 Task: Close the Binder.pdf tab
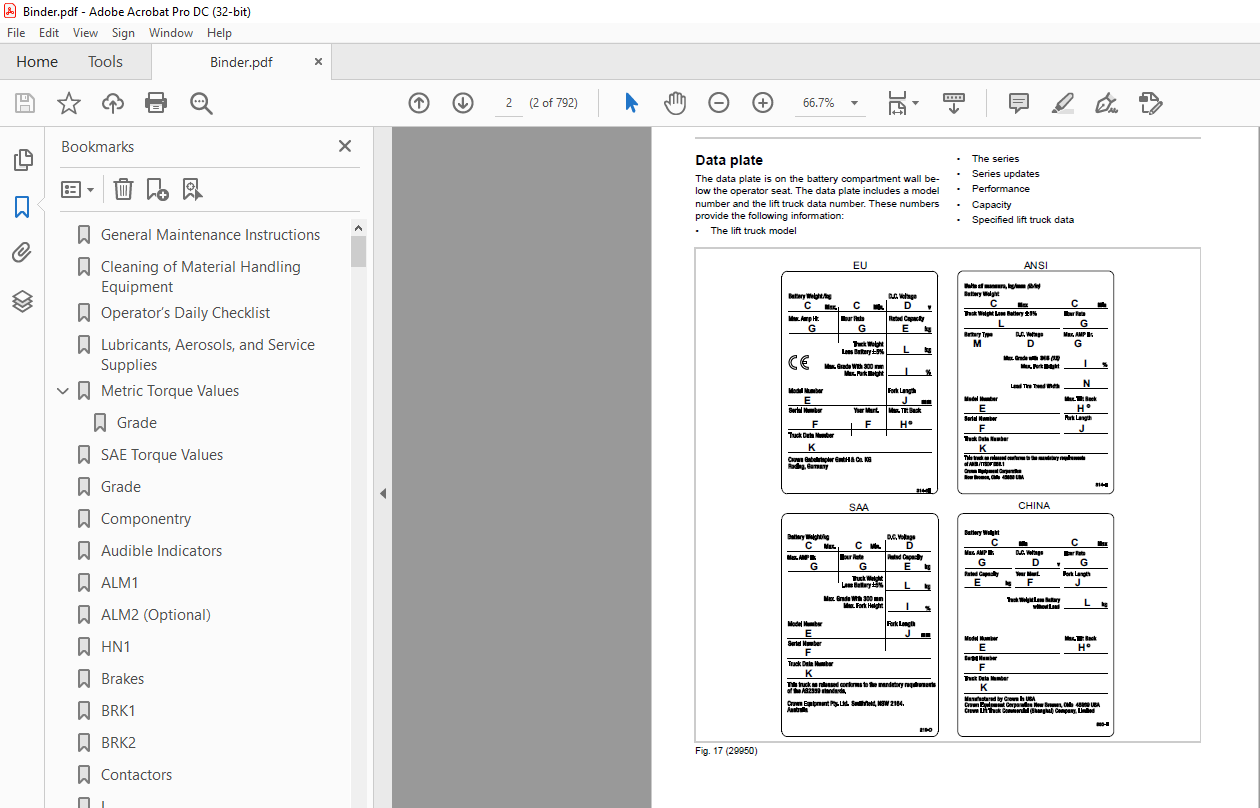(319, 61)
